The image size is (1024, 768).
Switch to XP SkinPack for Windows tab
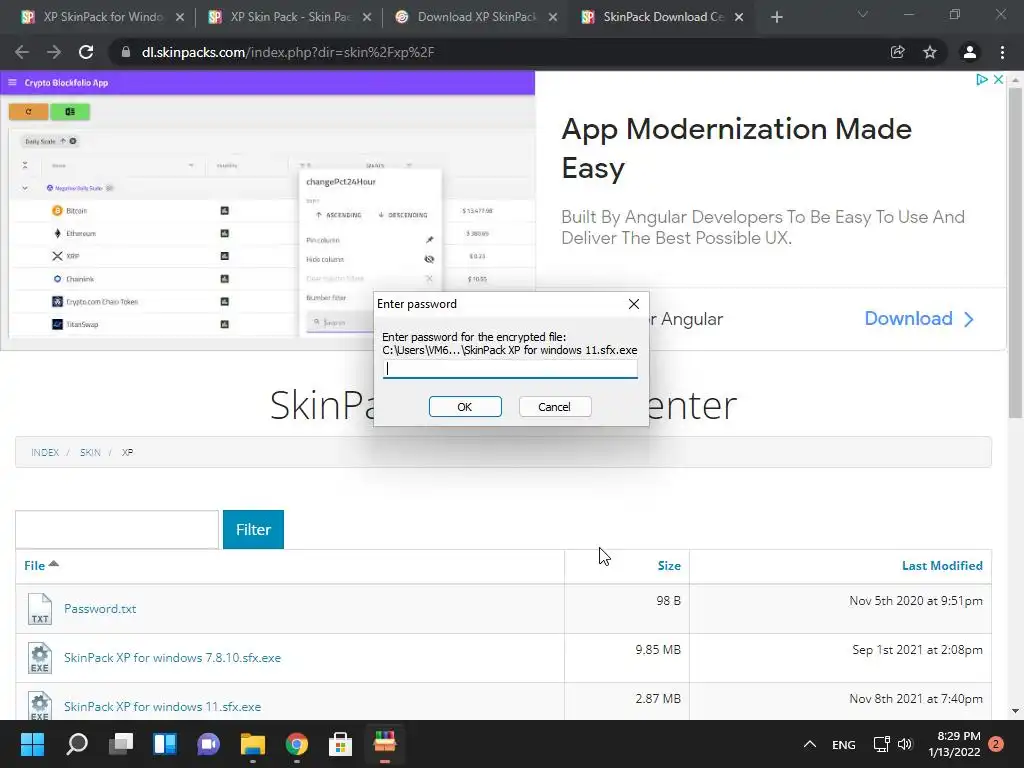(x=103, y=17)
